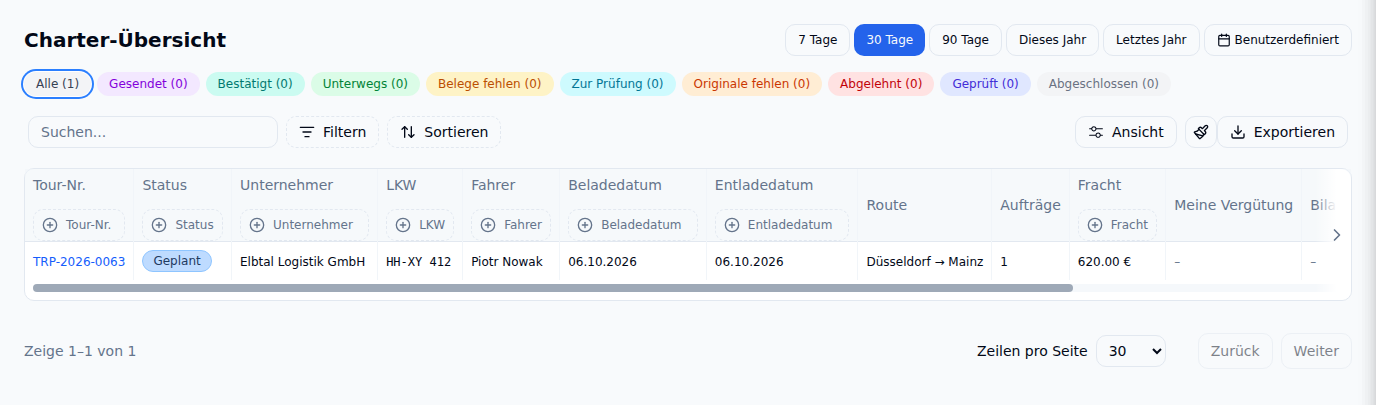Filter by Abgelehnt (0) status
The height and width of the screenshot is (405, 1376).
coord(881,84)
